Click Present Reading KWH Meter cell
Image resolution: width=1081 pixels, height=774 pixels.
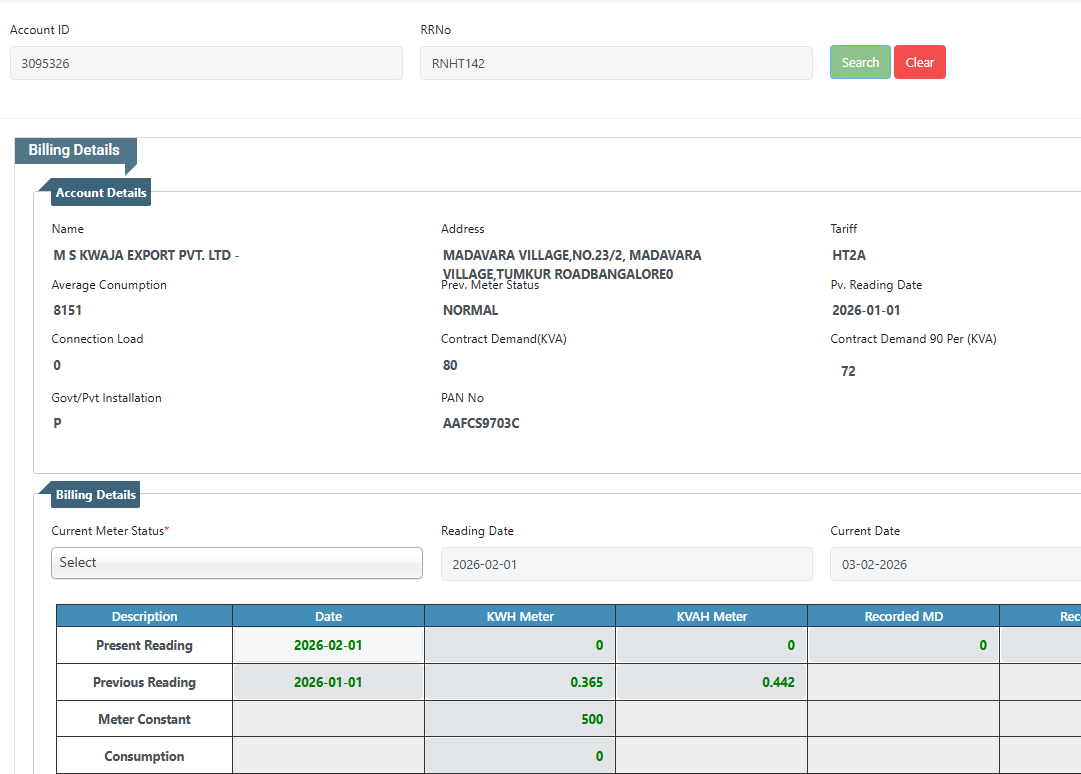click(x=520, y=646)
